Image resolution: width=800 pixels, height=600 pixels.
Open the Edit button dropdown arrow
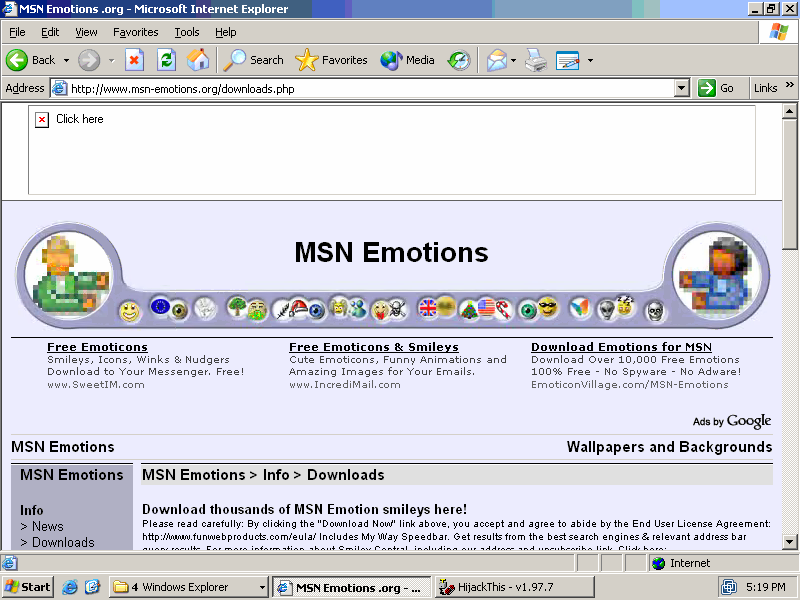tap(590, 60)
